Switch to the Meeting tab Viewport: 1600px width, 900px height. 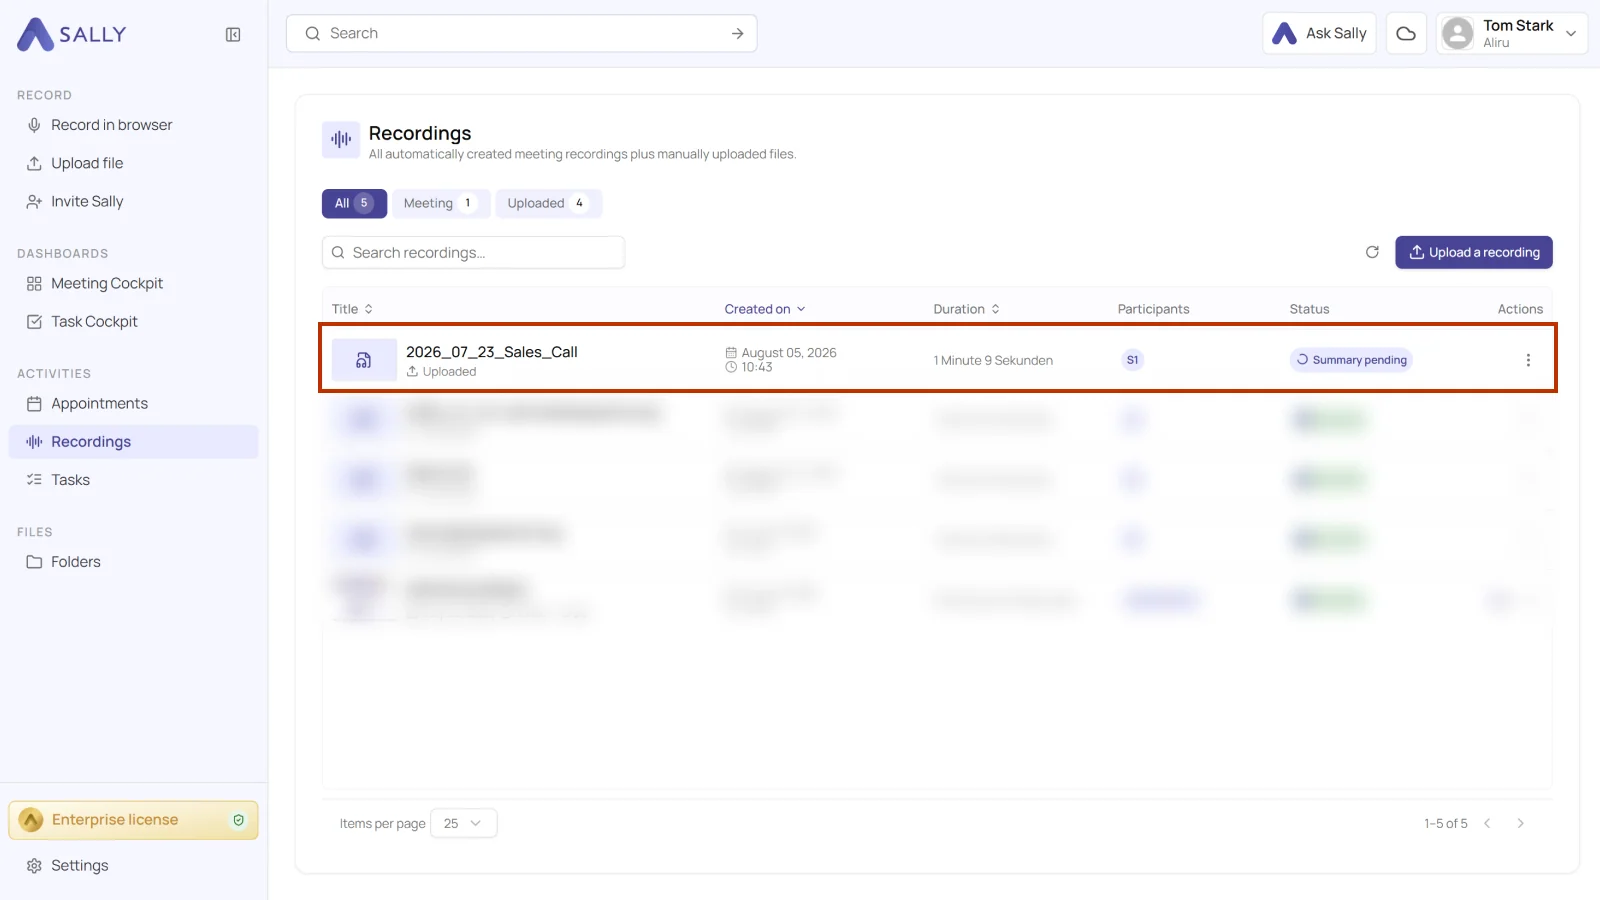pyautogui.click(x=441, y=203)
